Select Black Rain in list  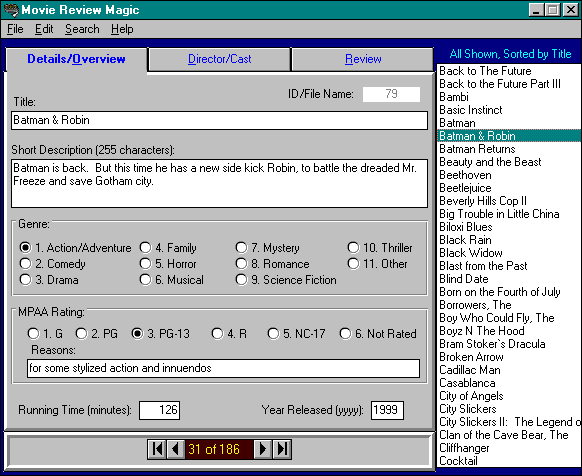pyautogui.click(x=509, y=239)
